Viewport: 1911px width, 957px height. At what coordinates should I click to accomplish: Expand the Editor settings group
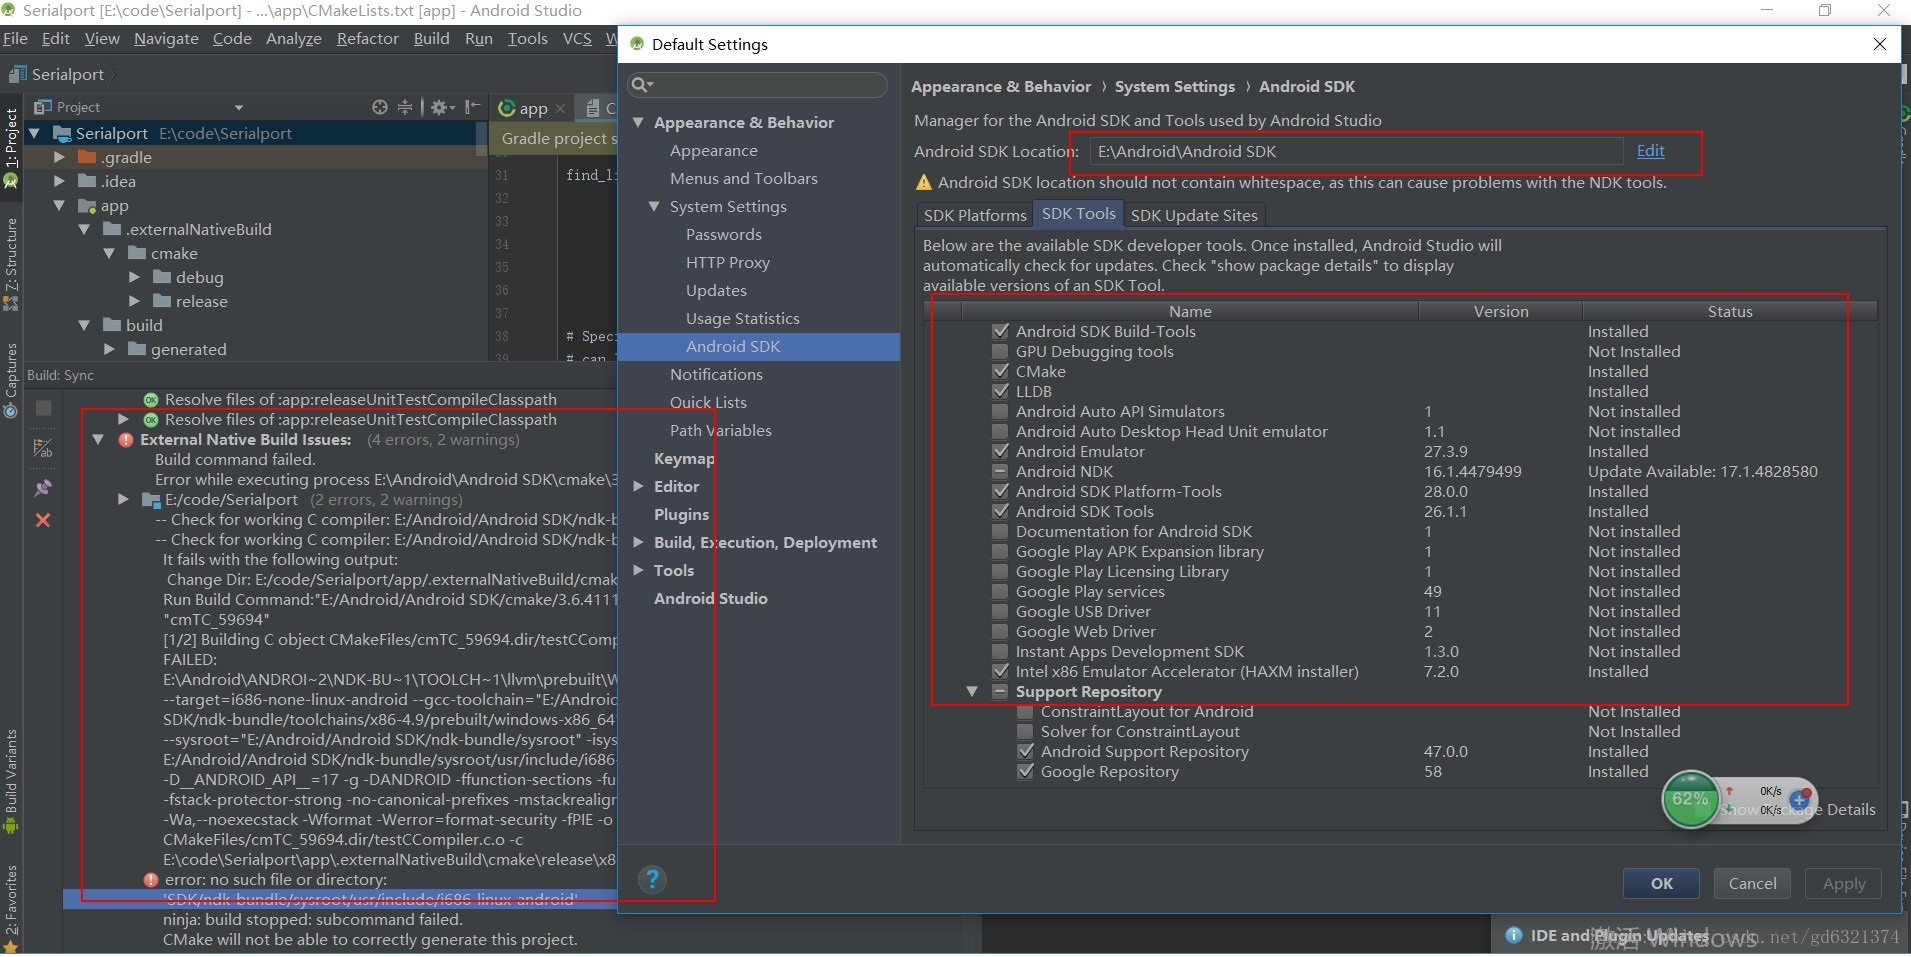(x=638, y=486)
